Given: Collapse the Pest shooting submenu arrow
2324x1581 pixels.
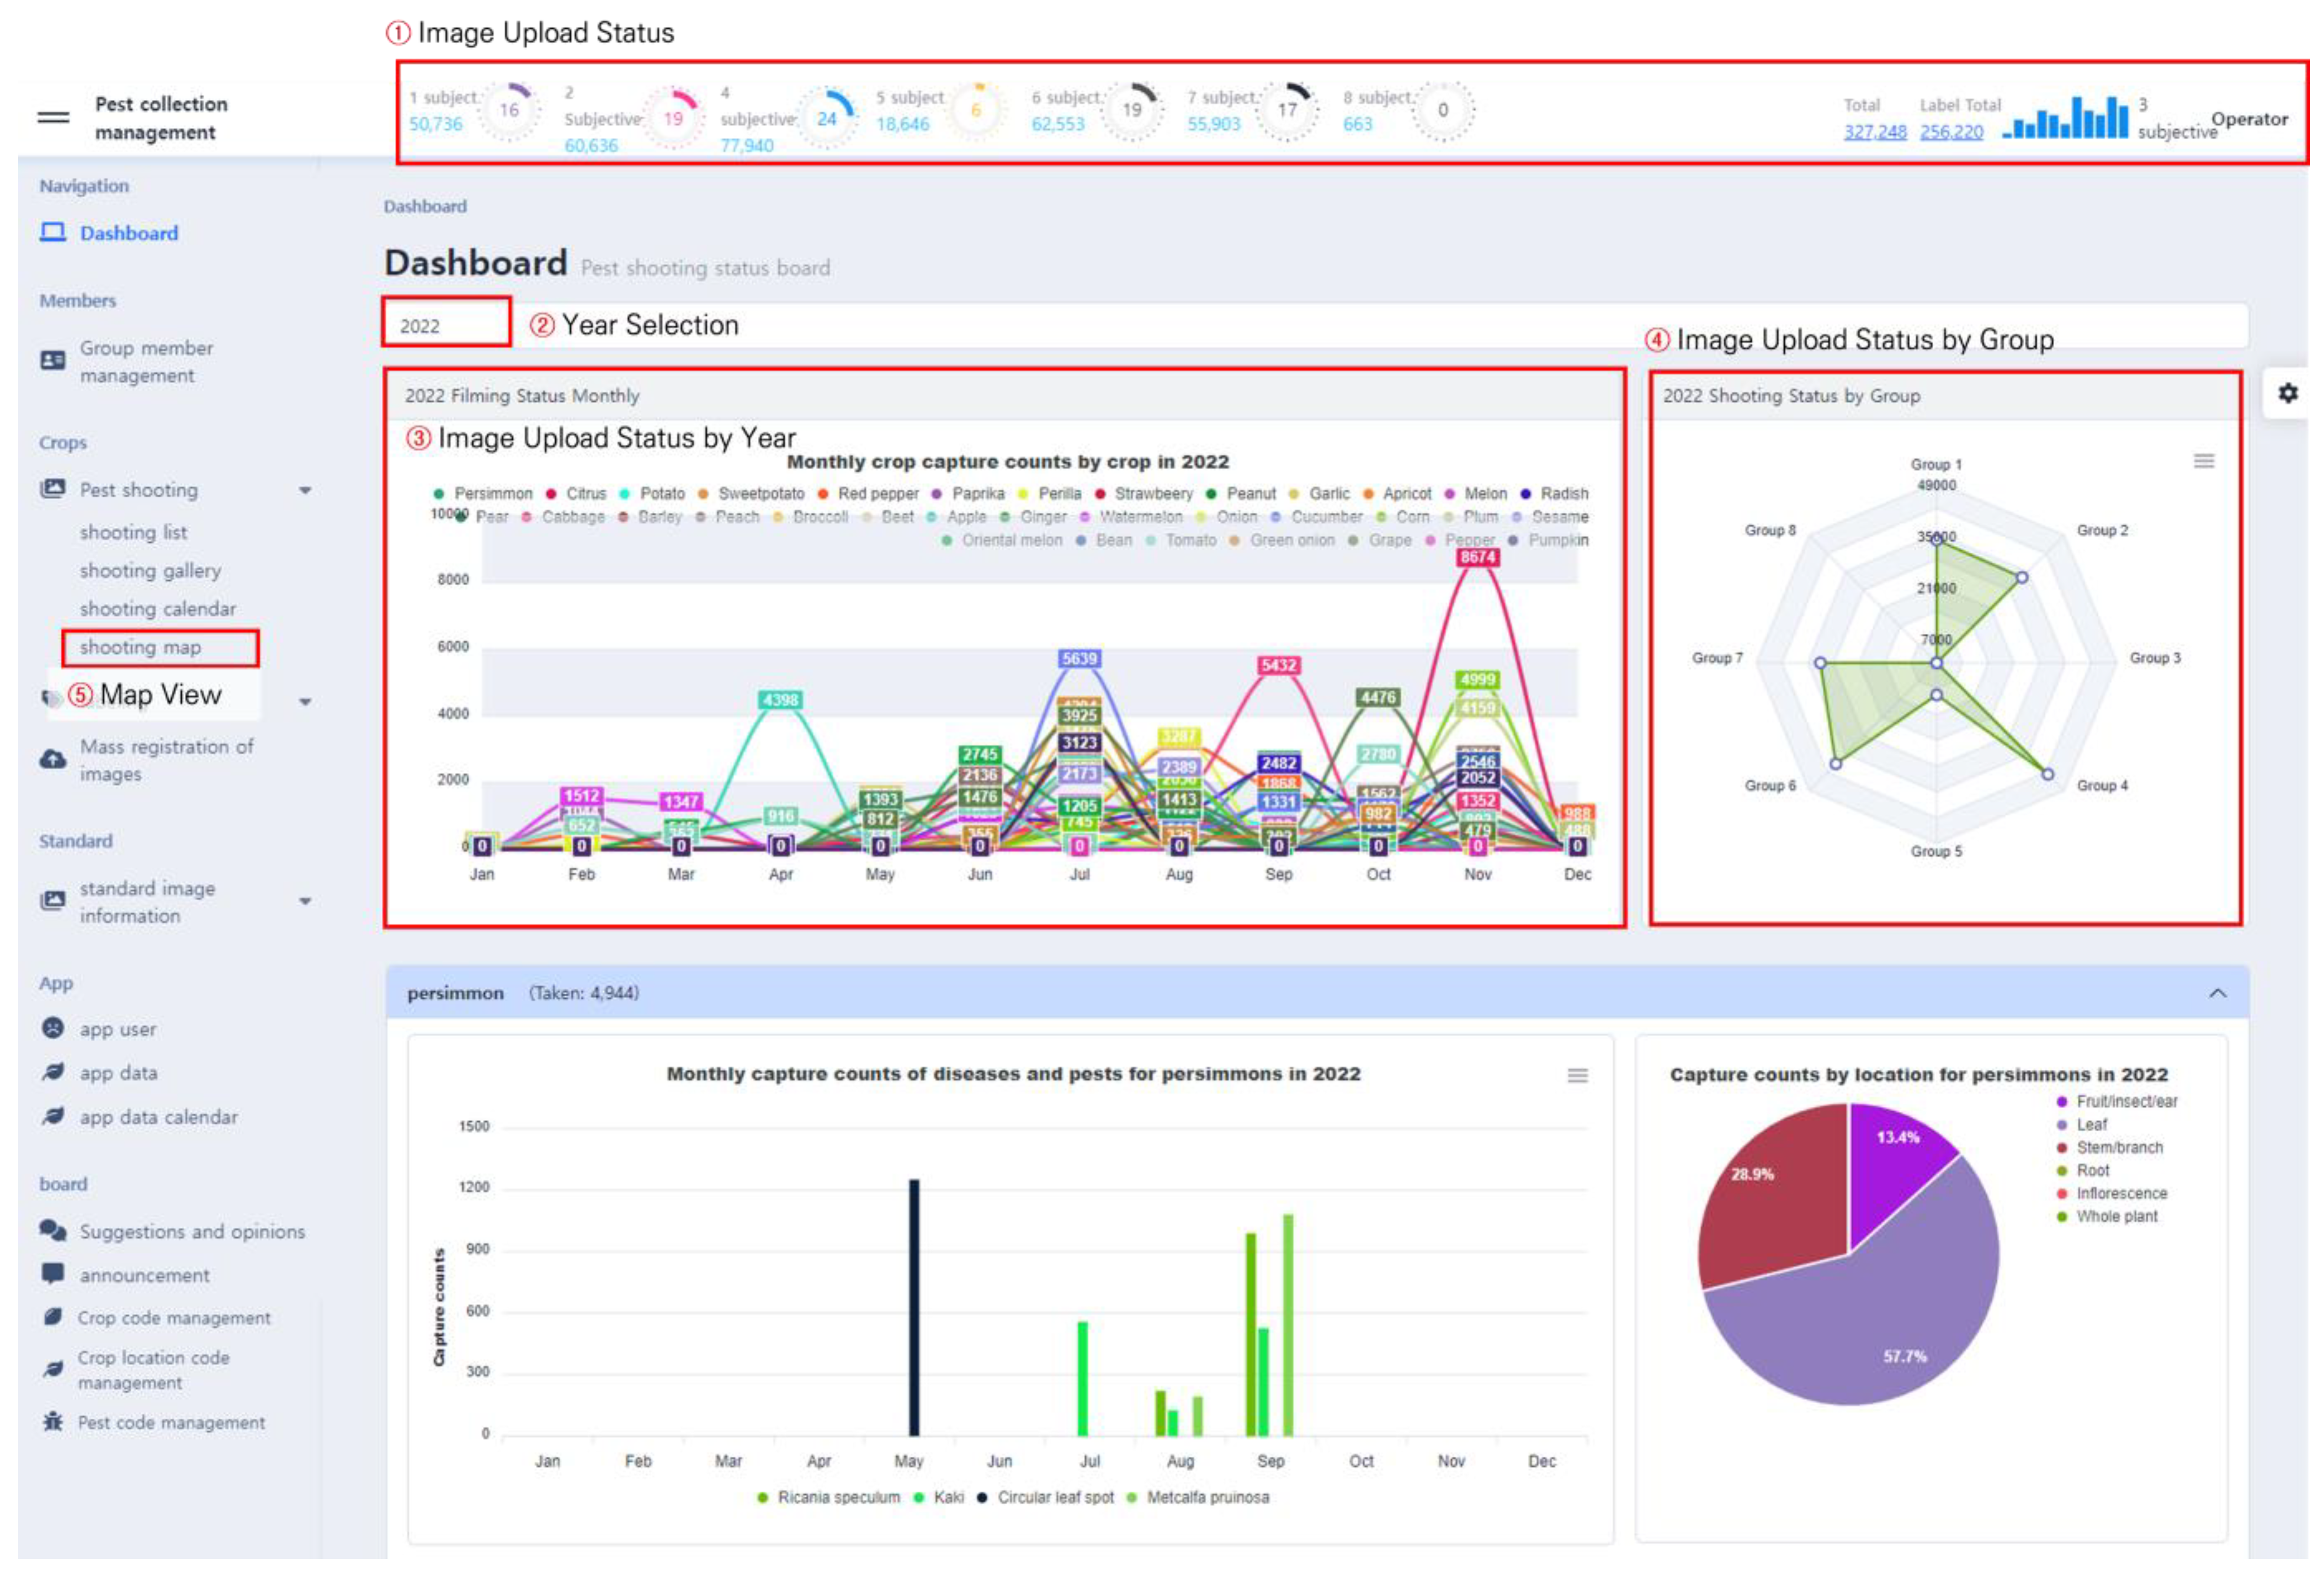Looking at the screenshot, I should (305, 490).
